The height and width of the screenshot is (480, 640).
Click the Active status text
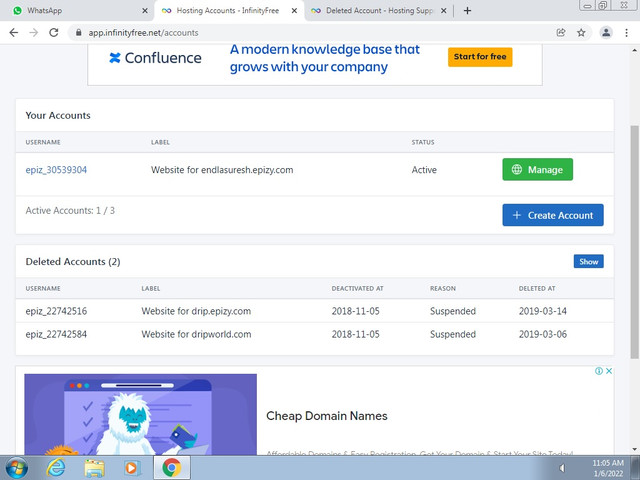(424, 170)
